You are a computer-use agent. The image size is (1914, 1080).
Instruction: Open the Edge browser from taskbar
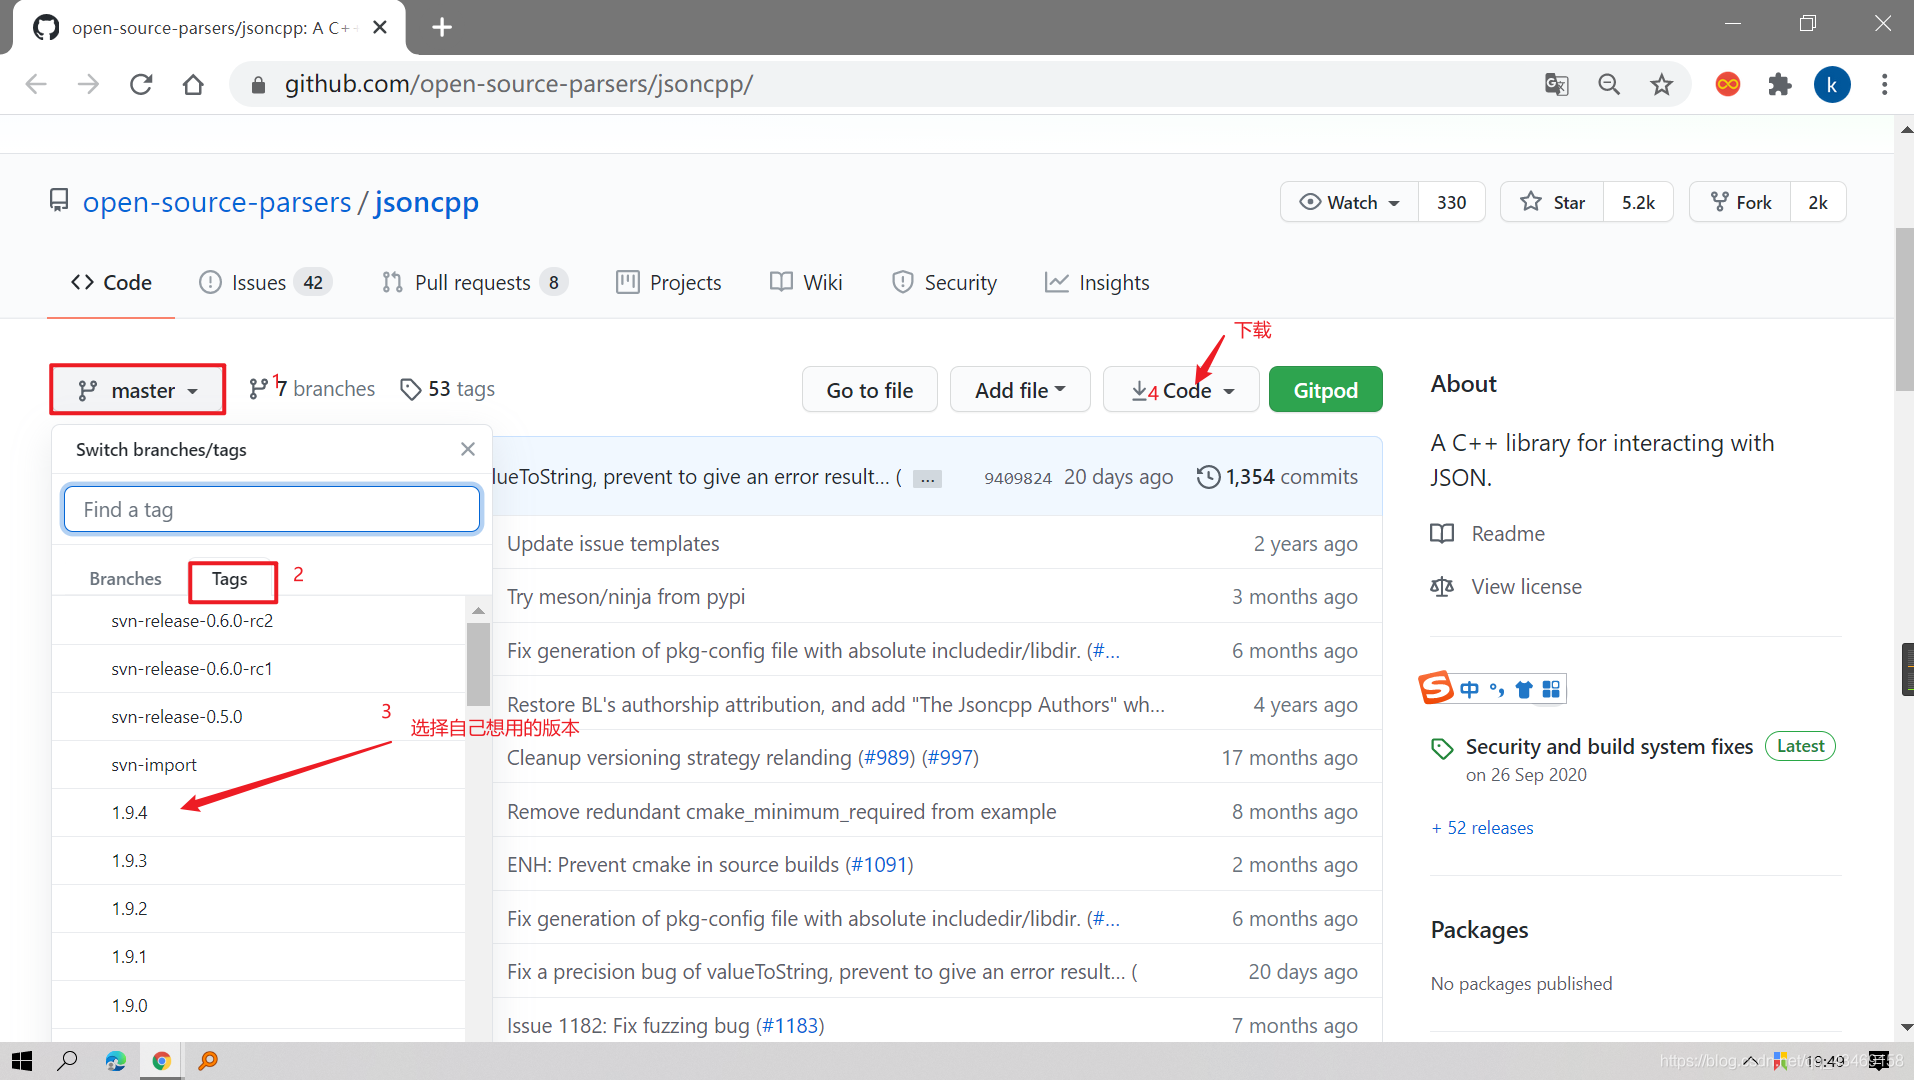(x=115, y=1061)
